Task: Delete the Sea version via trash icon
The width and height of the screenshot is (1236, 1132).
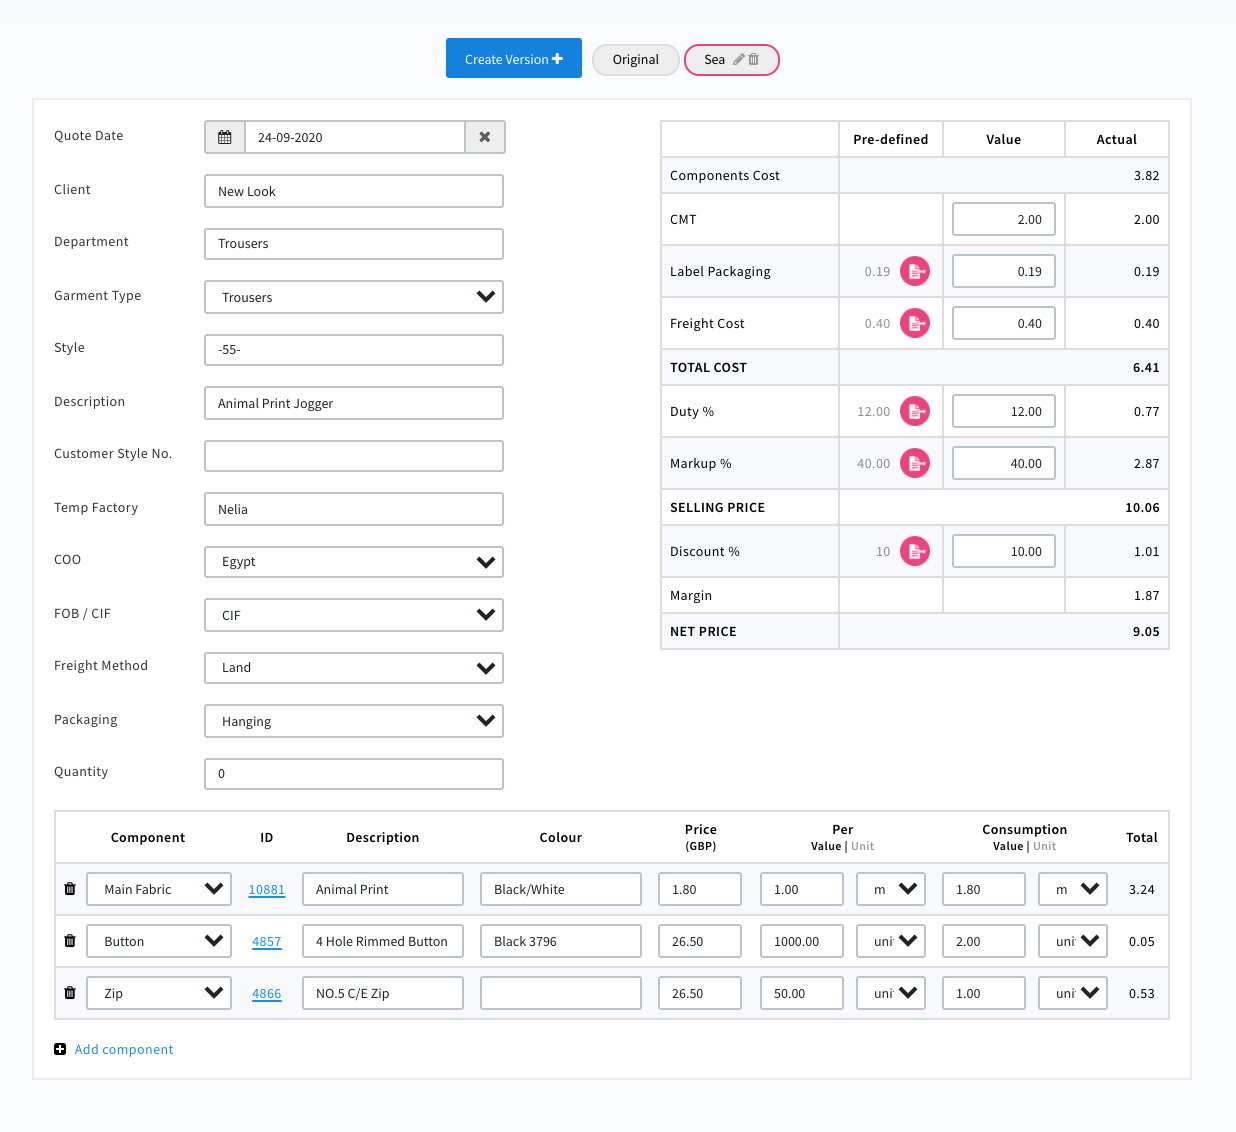Action: click(x=754, y=59)
